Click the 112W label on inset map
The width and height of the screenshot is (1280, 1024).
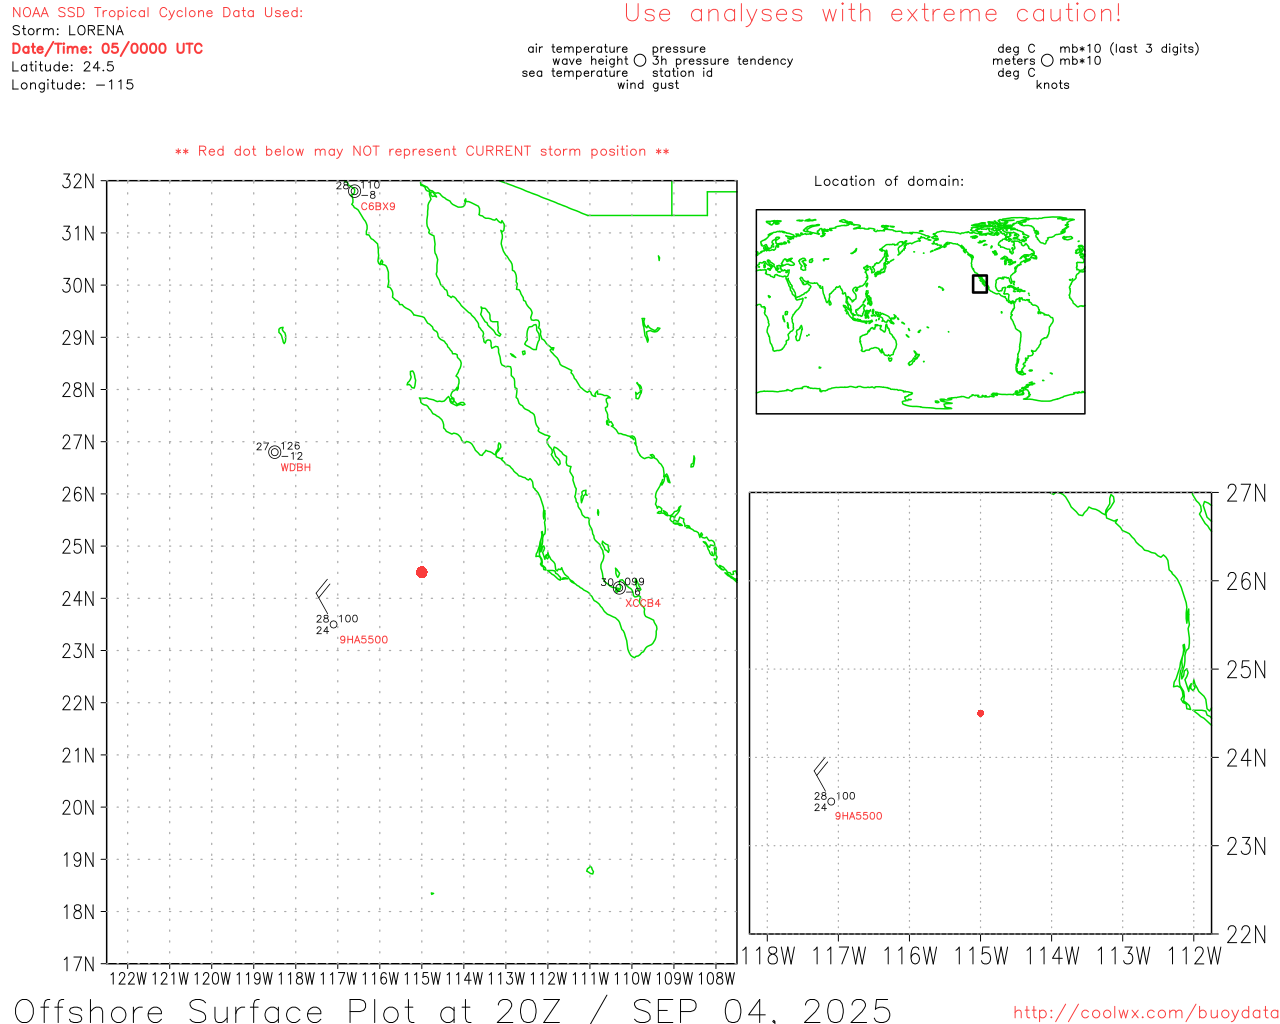1194,957
